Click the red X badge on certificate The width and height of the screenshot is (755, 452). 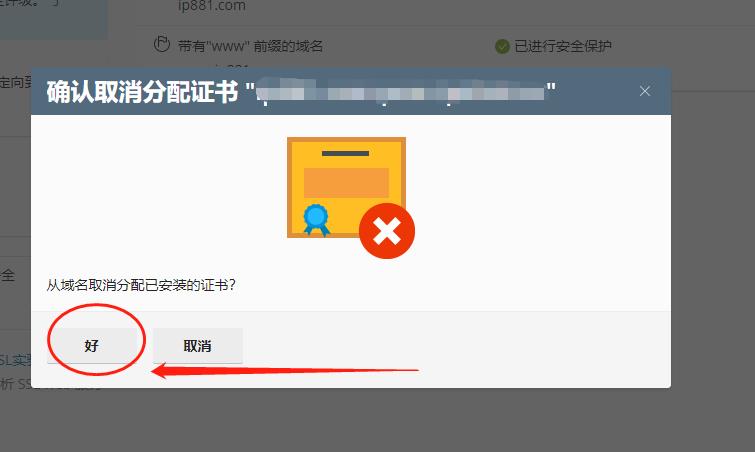[x=387, y=231]
